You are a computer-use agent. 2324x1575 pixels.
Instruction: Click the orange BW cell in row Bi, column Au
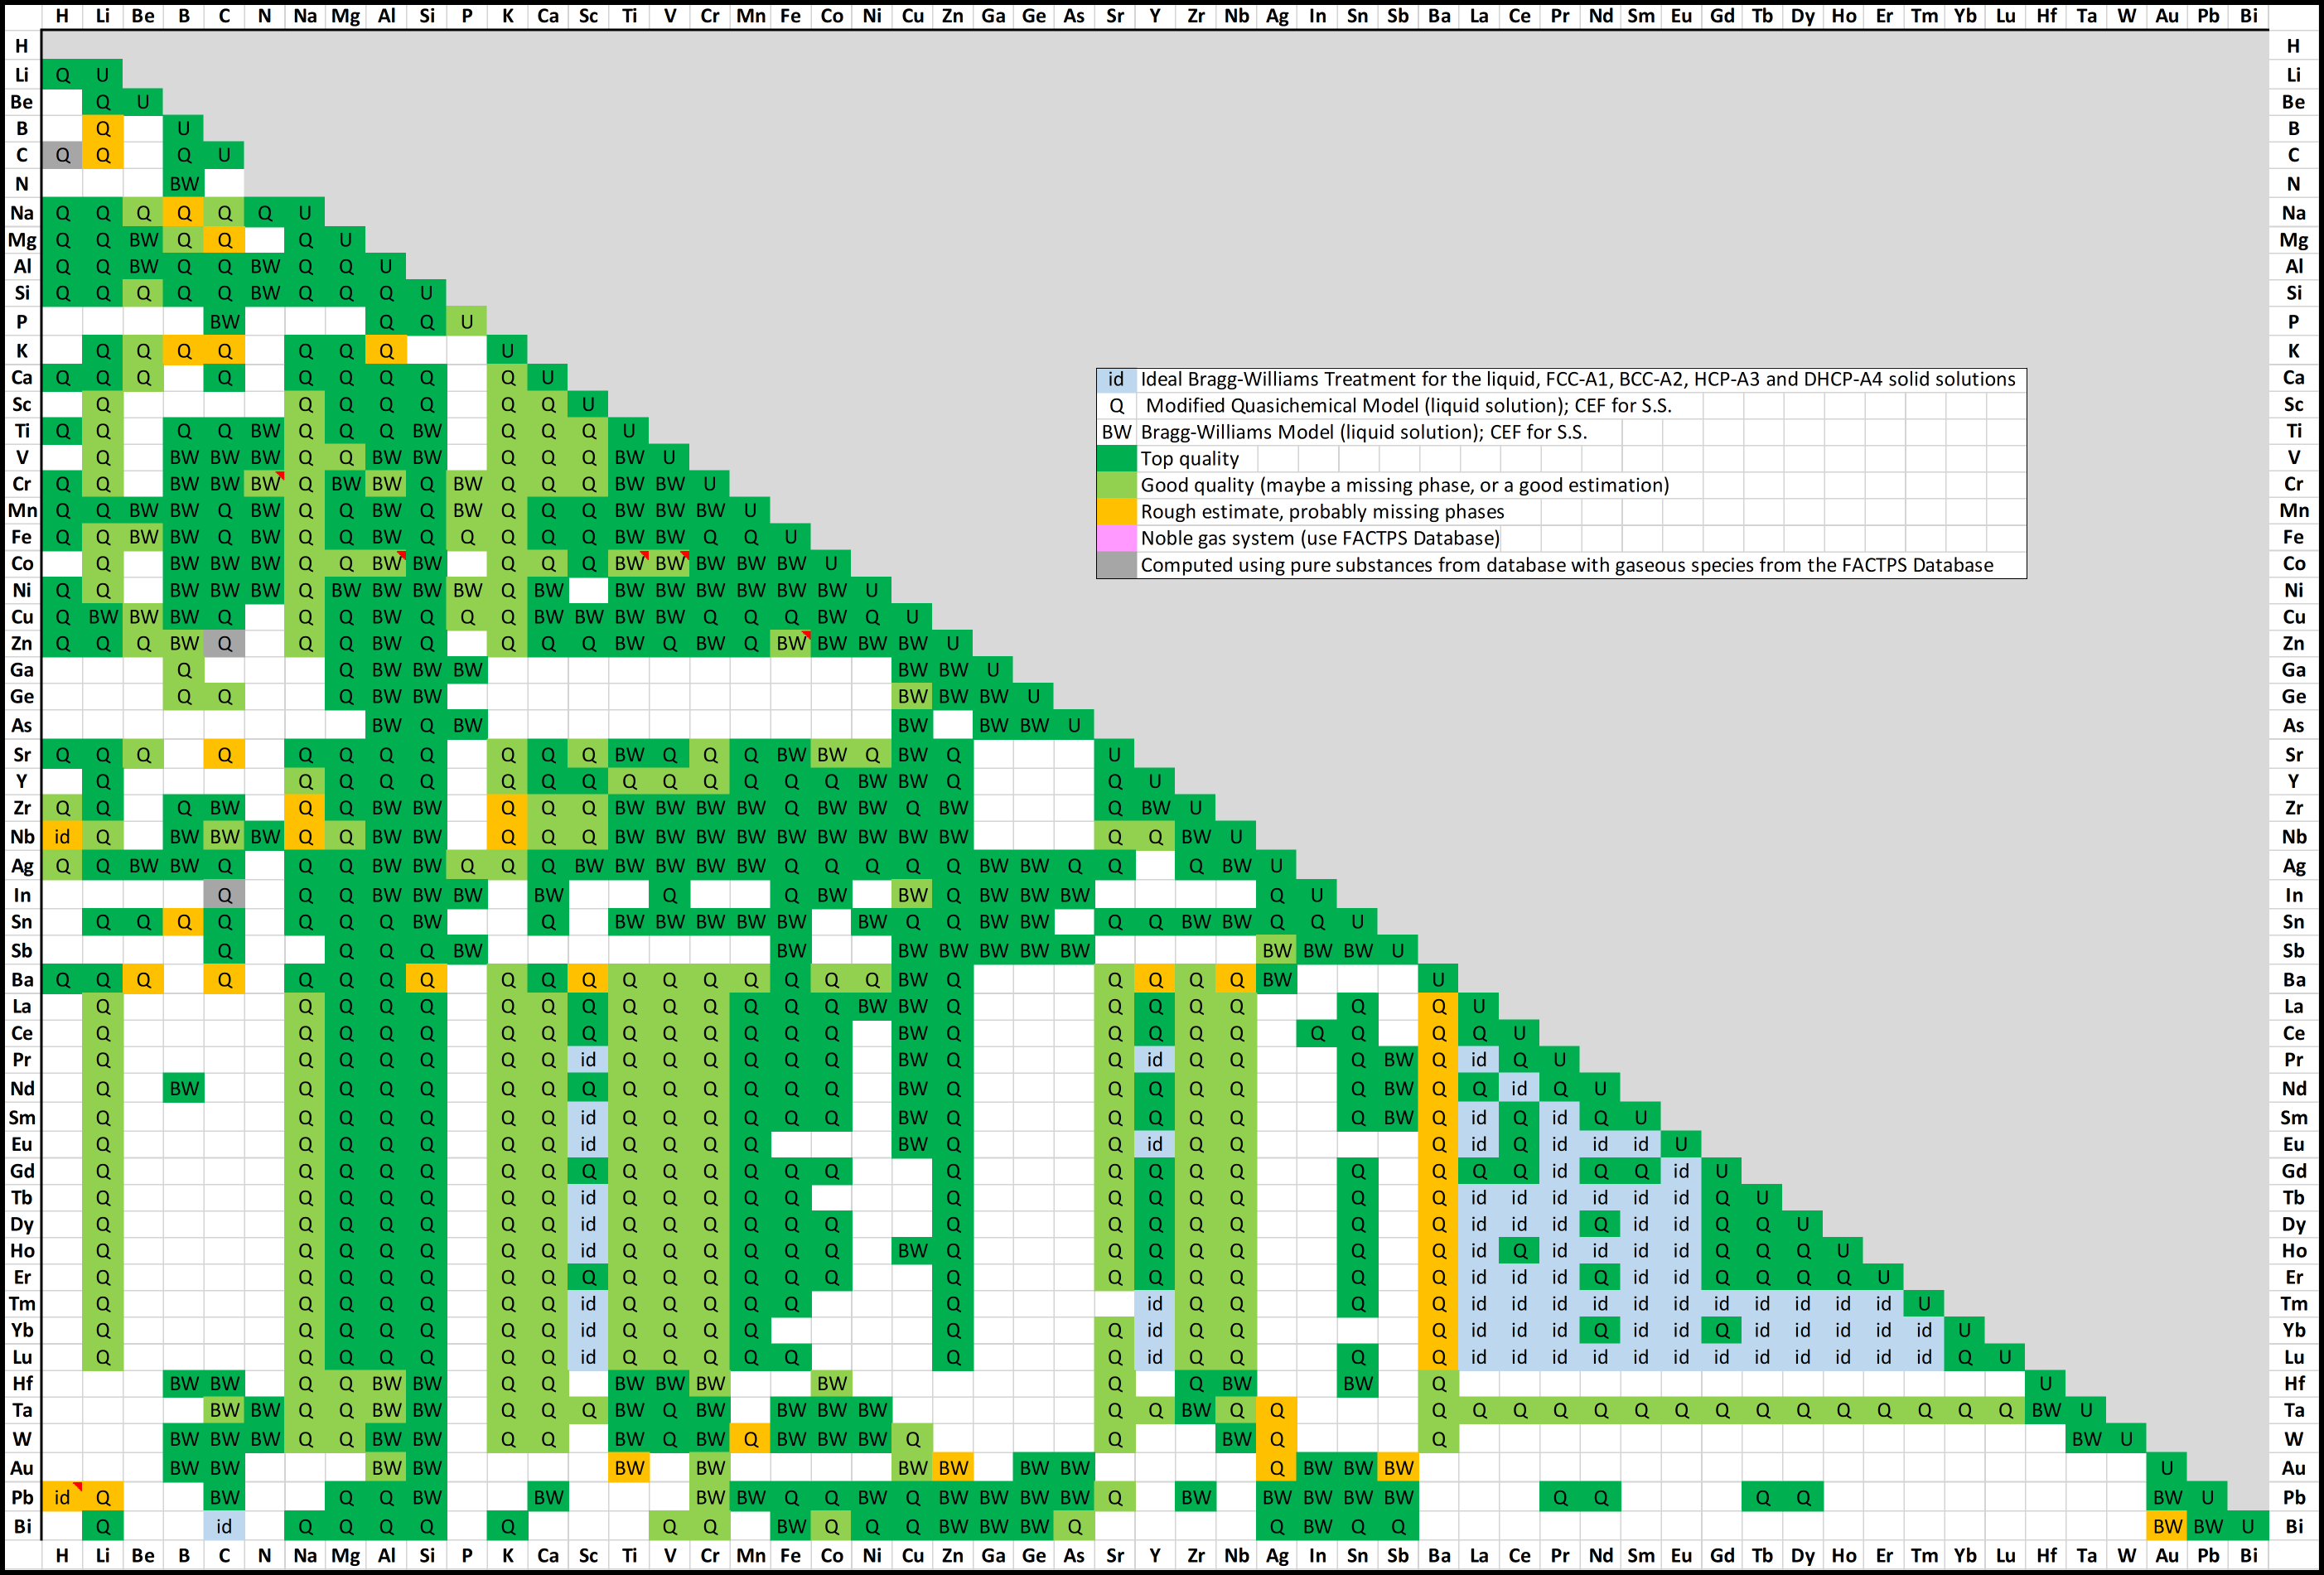click(x=2166, y=1526)
